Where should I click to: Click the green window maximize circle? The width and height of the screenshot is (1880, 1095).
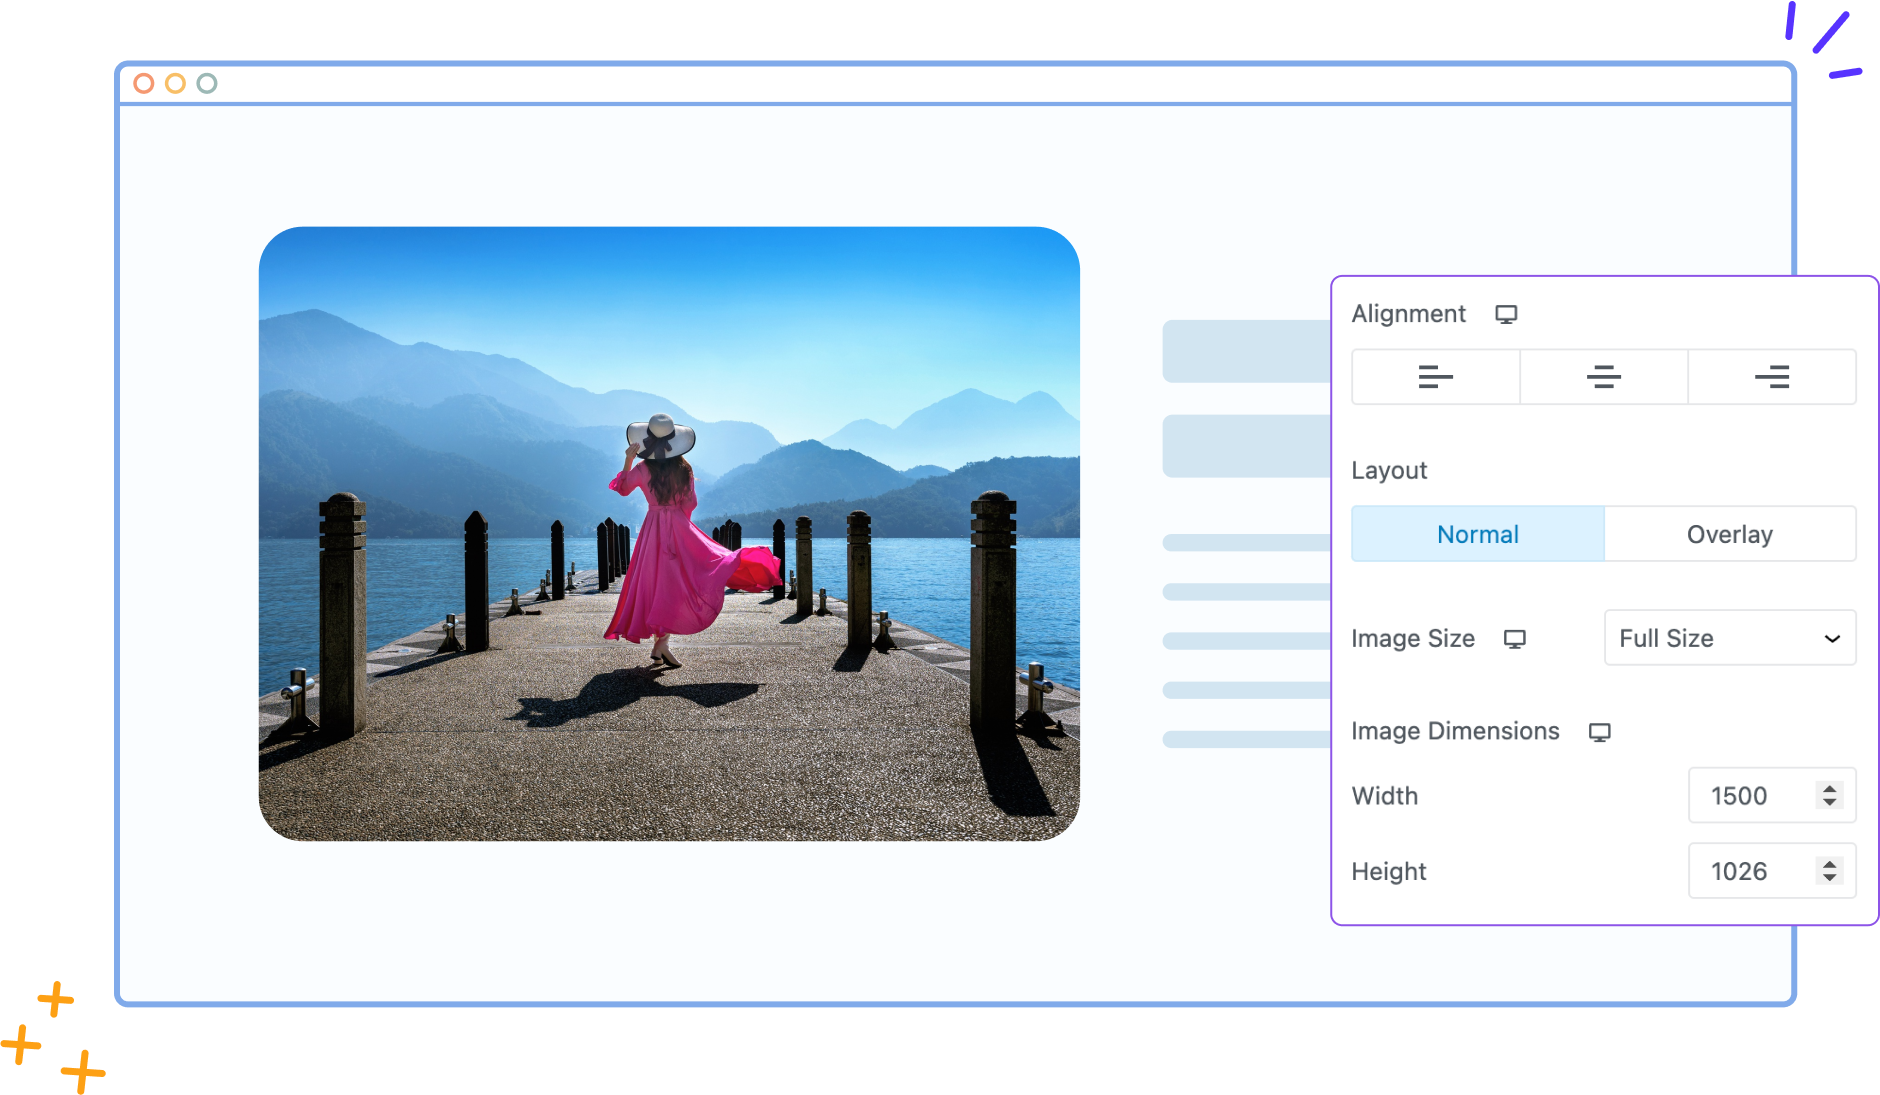[207, 84]
